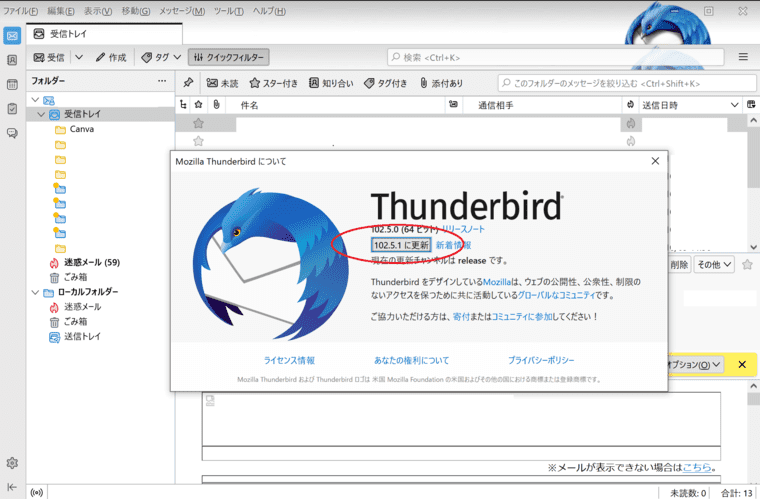
Task: Open the Thunderbird app menu hamburger
Action: 743,57
